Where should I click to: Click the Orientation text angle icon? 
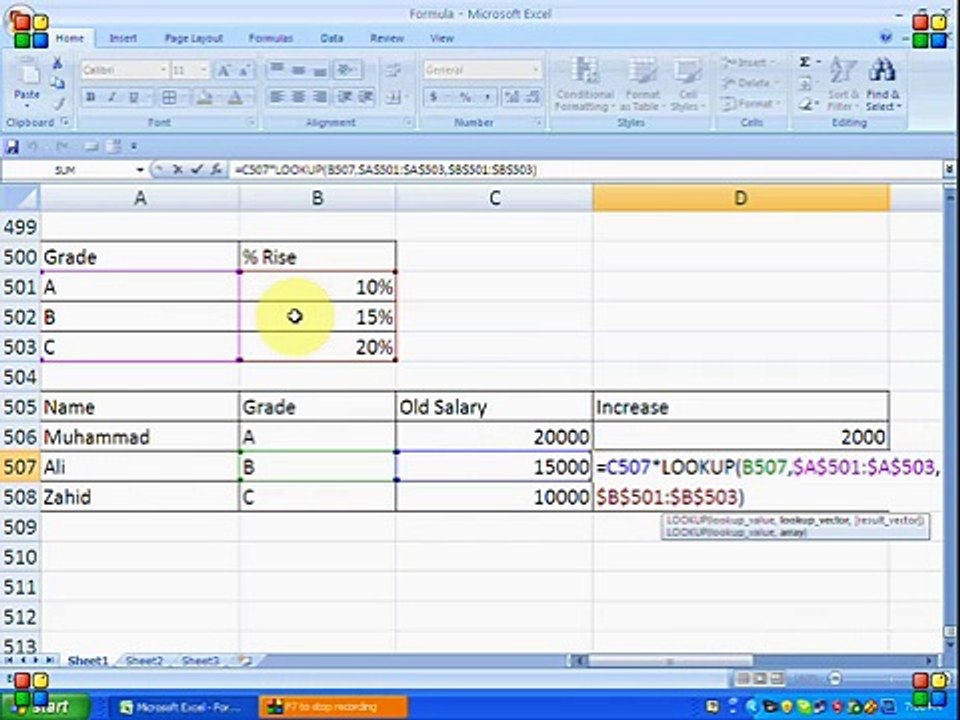347,70
